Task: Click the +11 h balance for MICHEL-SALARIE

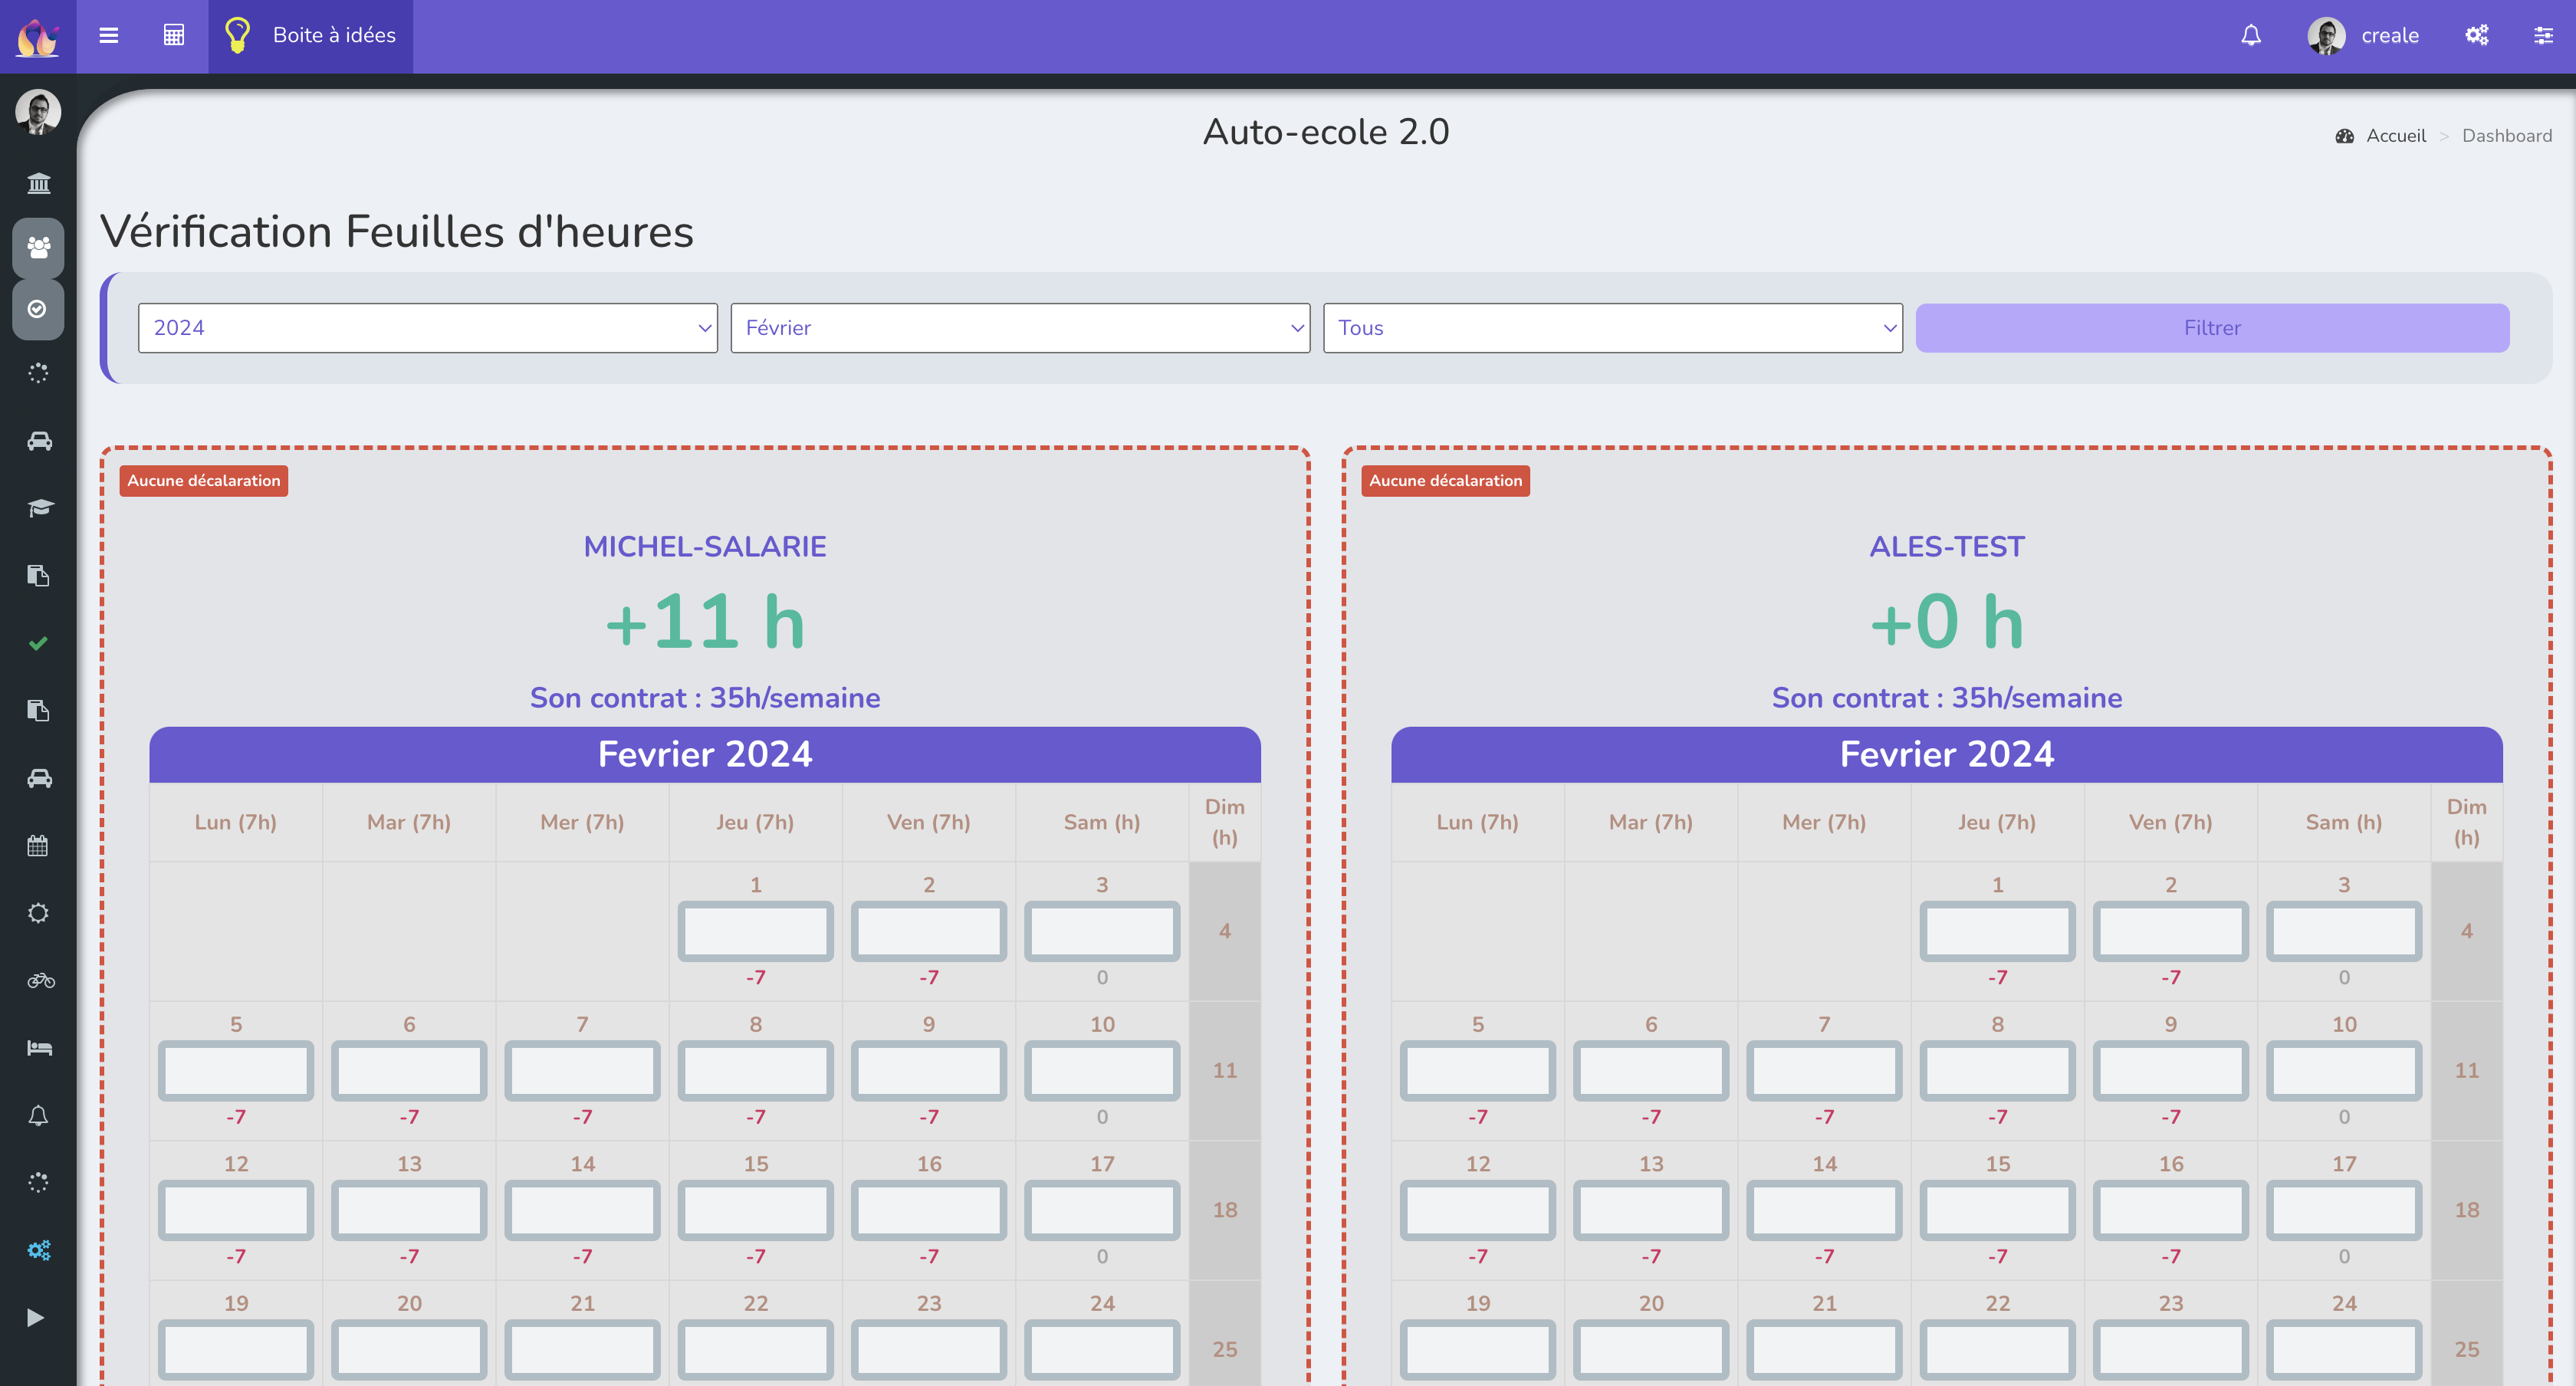Action: pos(705,622)
